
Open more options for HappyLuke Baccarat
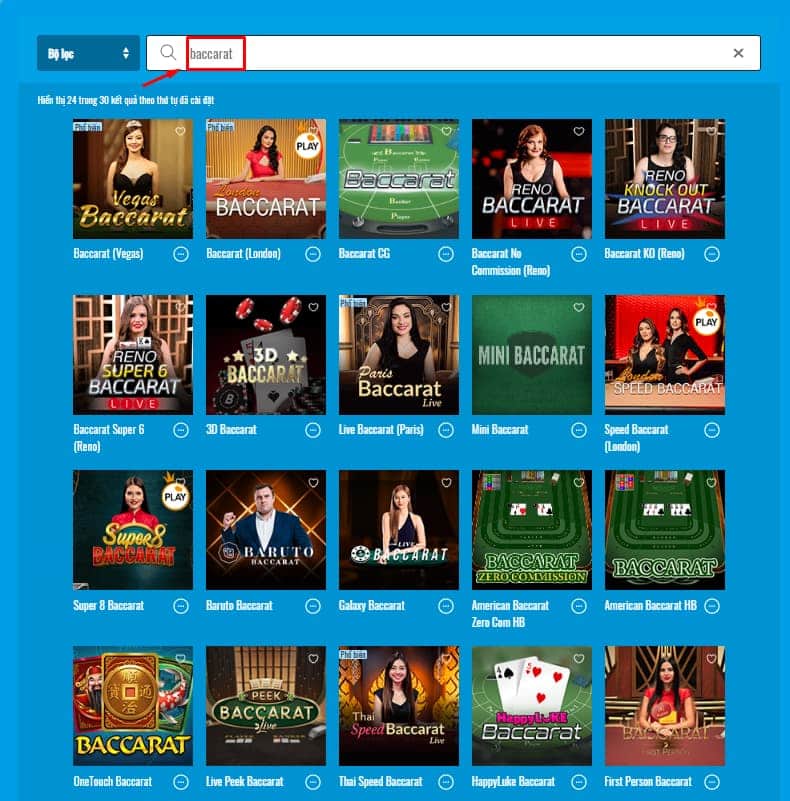[578, 782]
